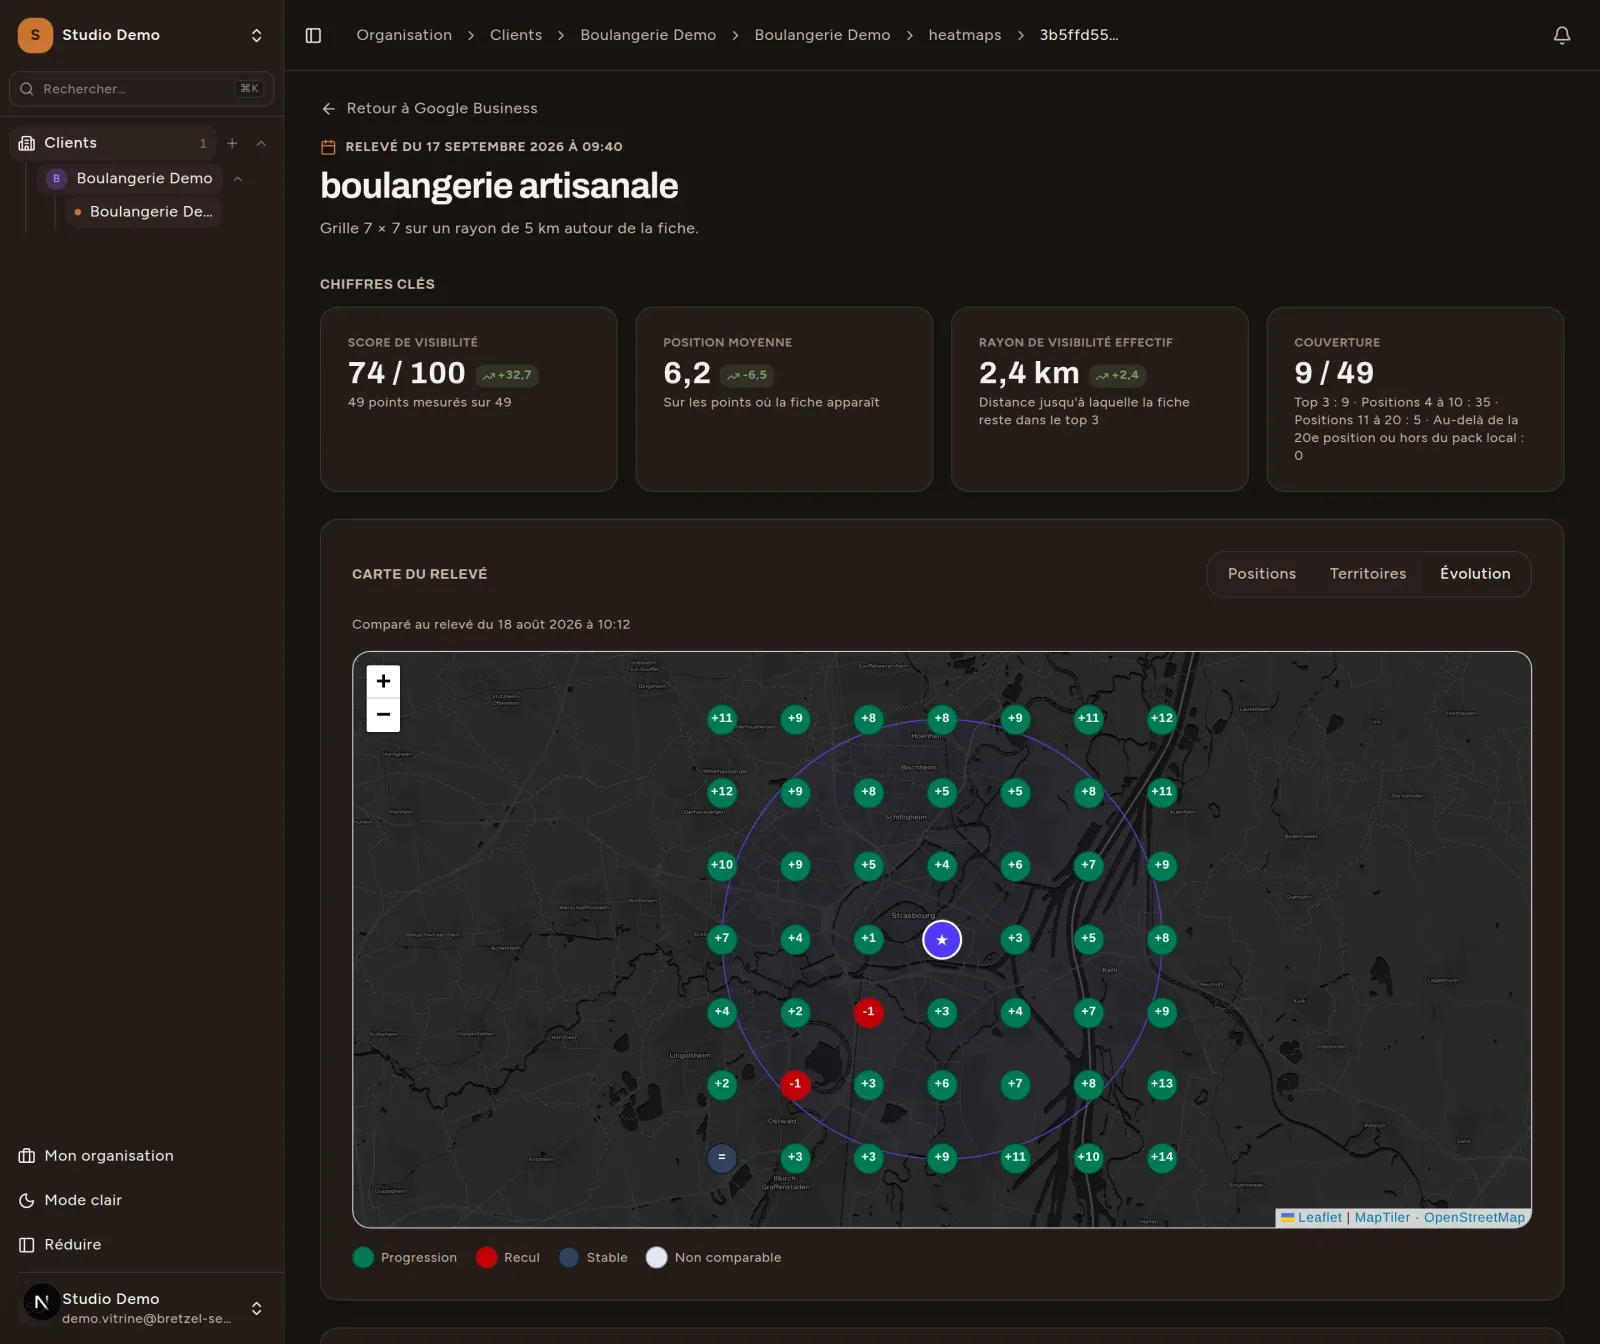Click the green Progression legend swatch

(363, 1258)
